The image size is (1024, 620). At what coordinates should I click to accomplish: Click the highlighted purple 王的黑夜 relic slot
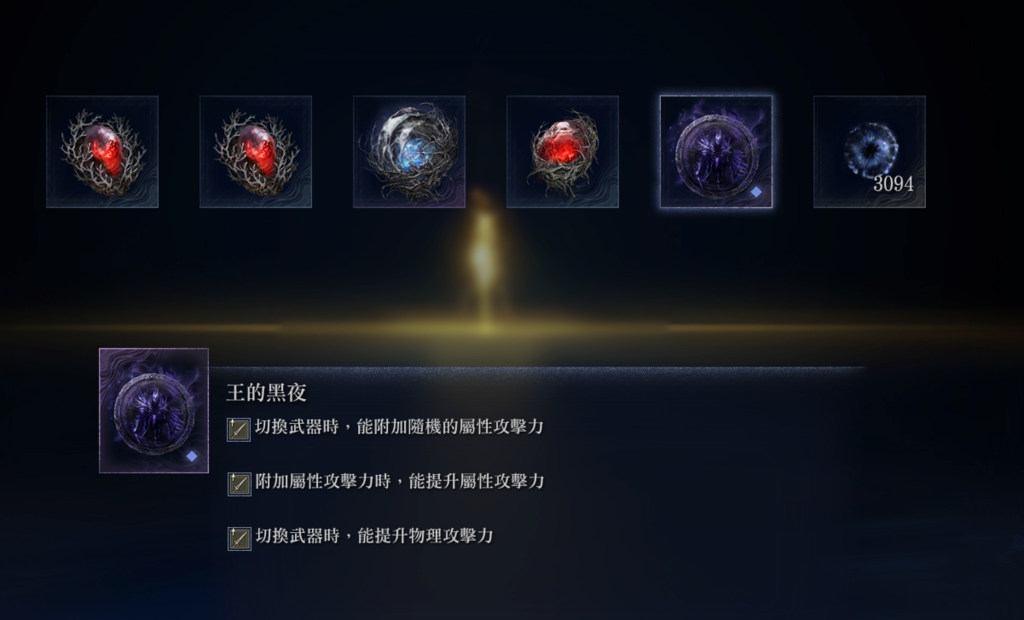tap(716, 152)
